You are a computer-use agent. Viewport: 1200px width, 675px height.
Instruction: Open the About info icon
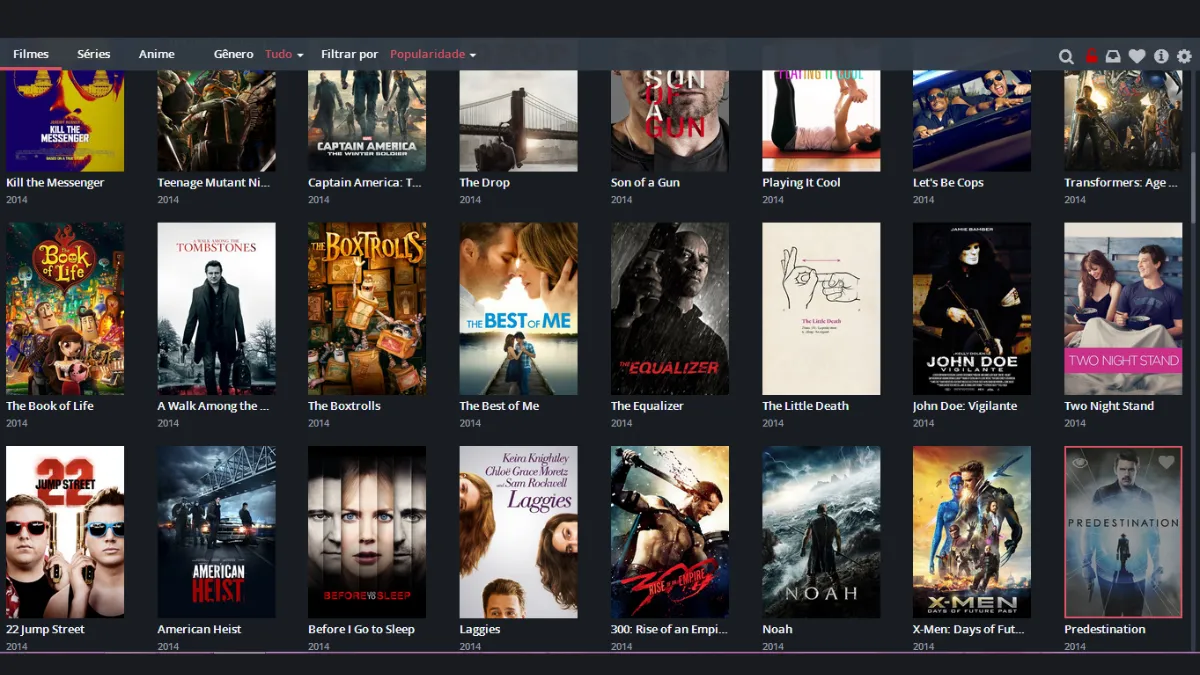pos(1161,57)
